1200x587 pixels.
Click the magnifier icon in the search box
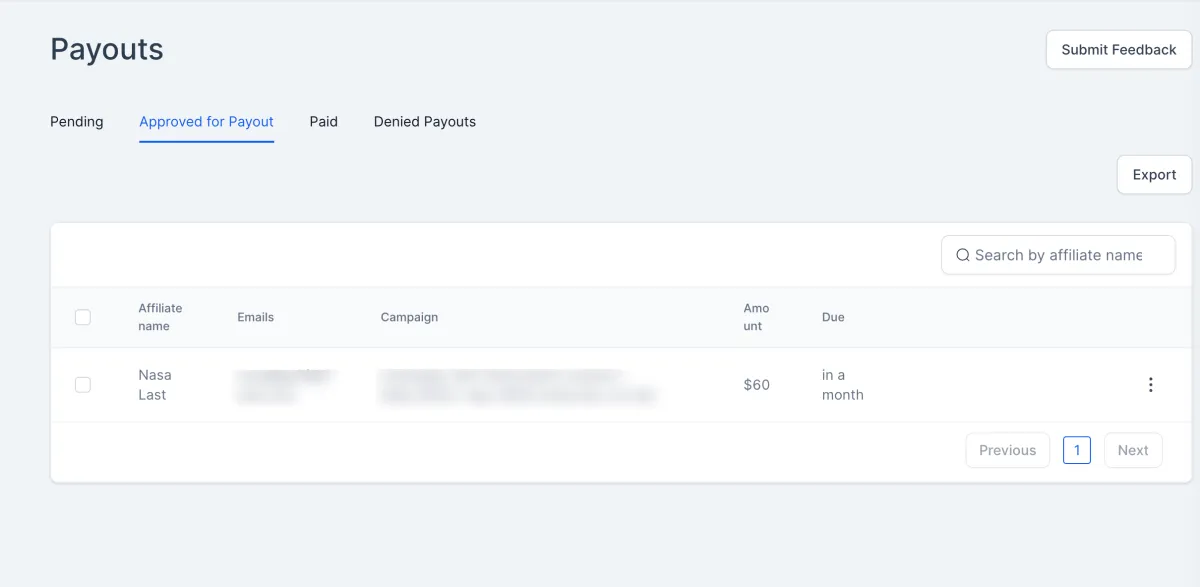pyautogui.click(x=963, y=255)
